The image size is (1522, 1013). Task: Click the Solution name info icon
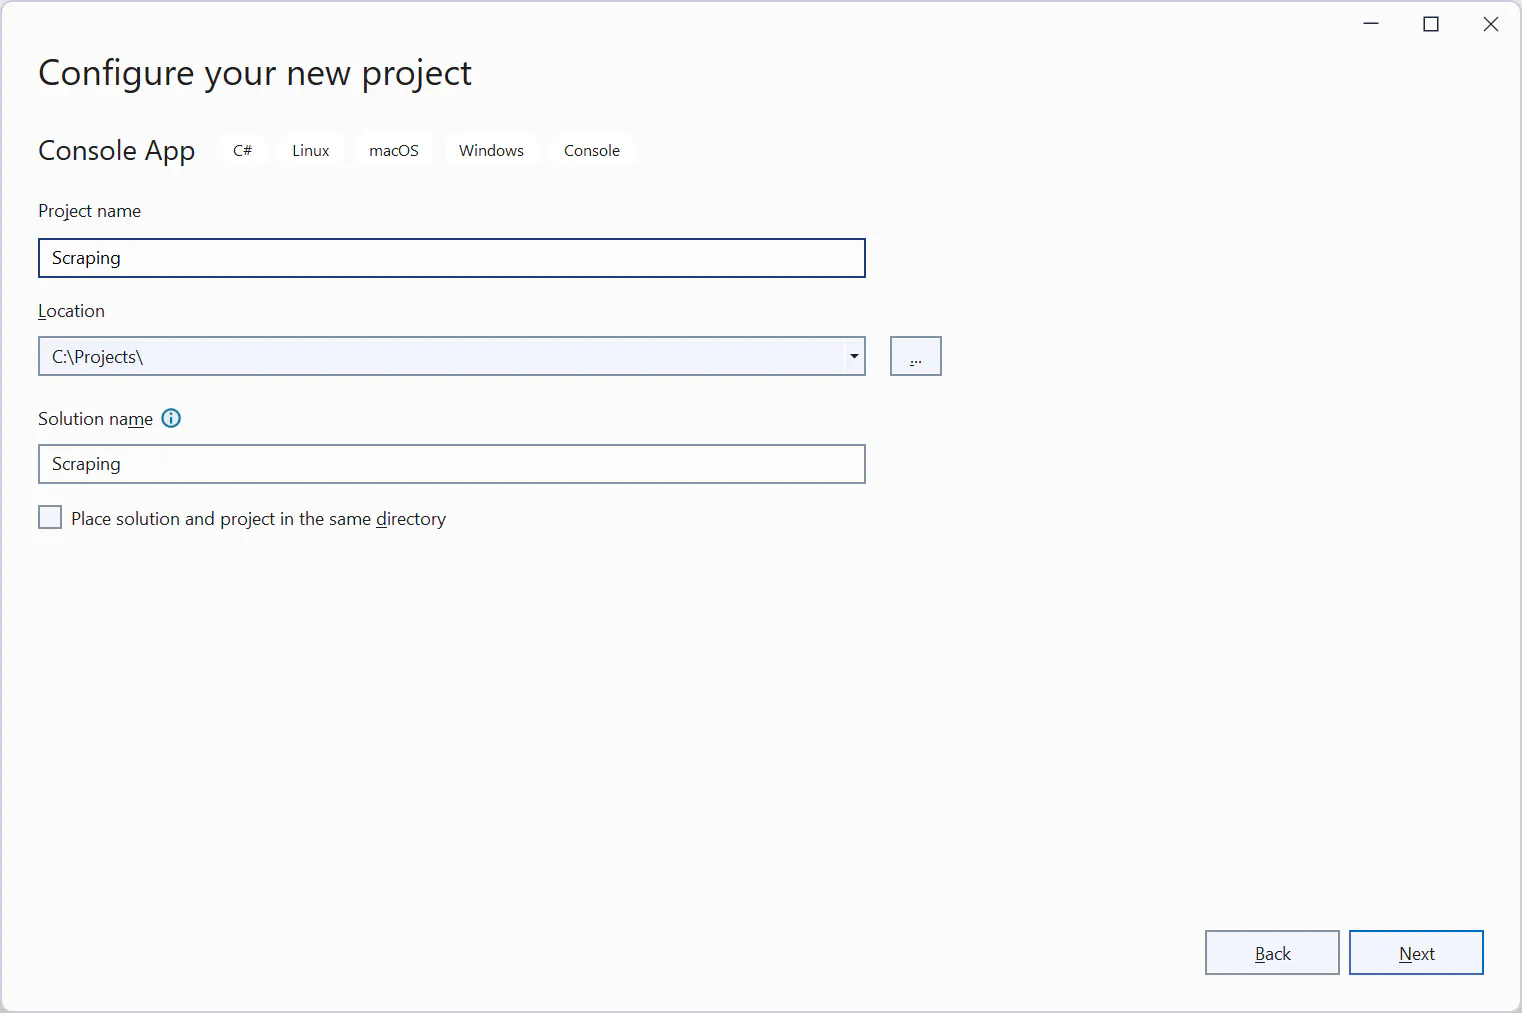click(170, 418)
